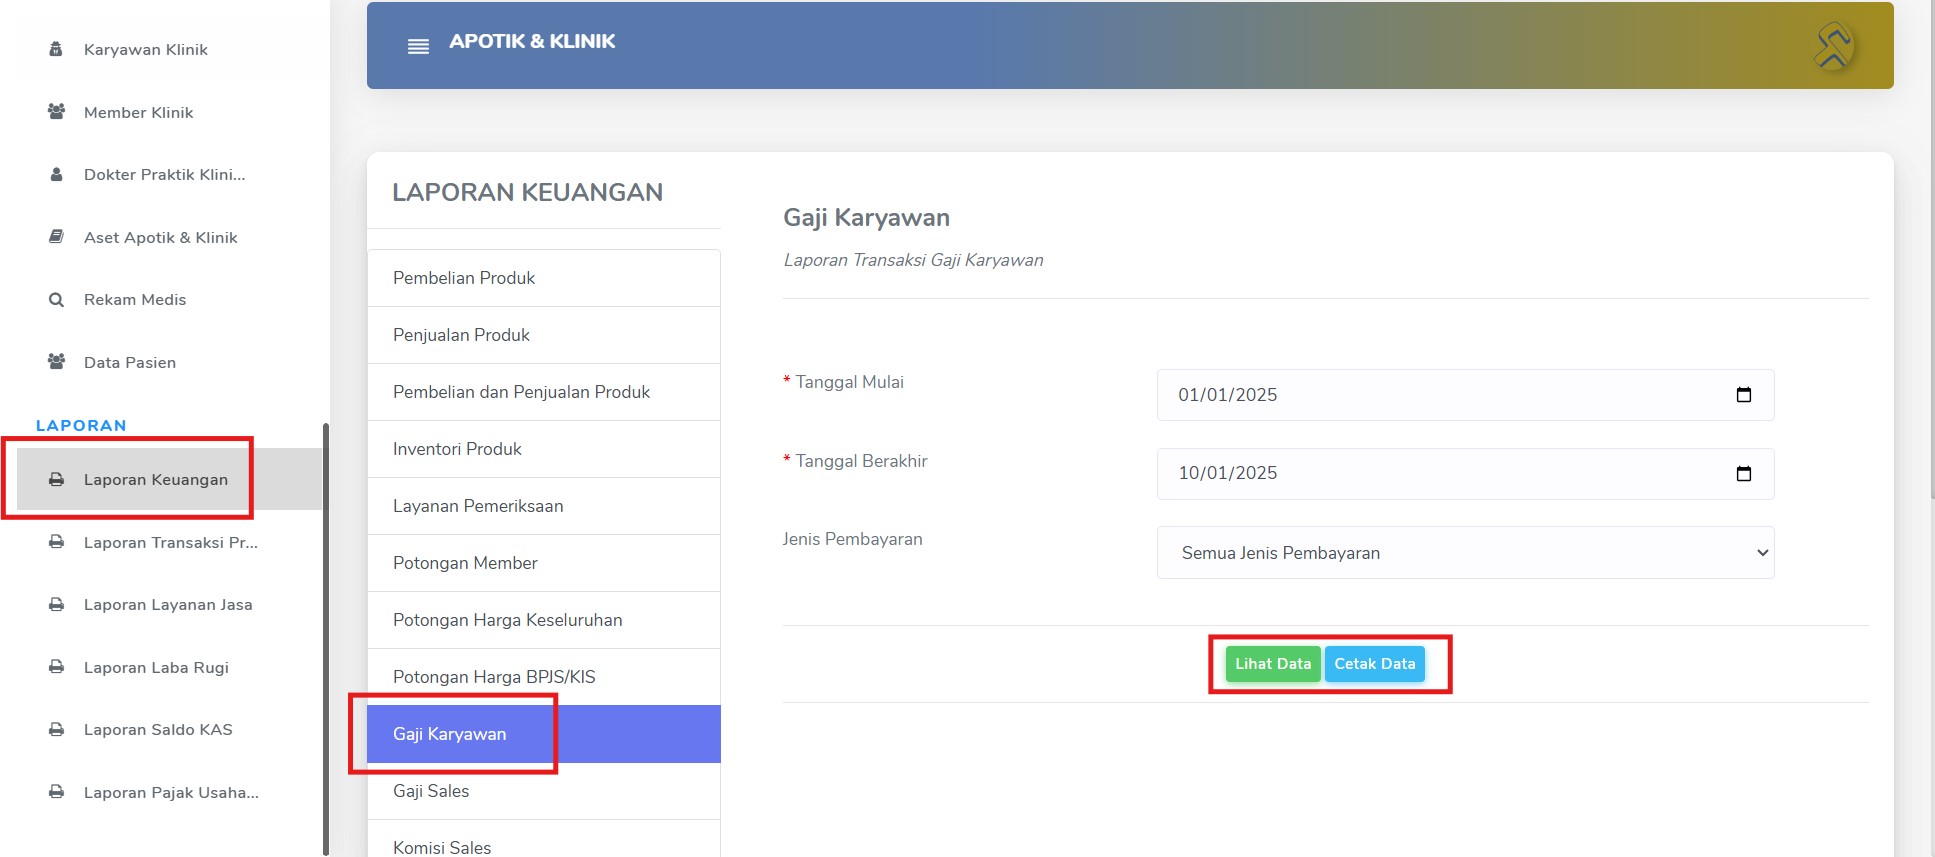The height and width of the screenshot is (857, 1935).
Task: Click the Dokter Praktik Klinik person icon
Action: (x=56, y=174)
